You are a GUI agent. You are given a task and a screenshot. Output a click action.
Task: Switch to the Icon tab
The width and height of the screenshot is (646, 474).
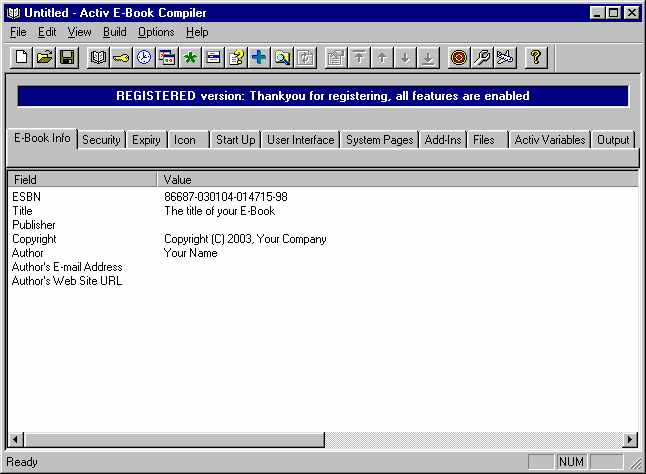188,140
